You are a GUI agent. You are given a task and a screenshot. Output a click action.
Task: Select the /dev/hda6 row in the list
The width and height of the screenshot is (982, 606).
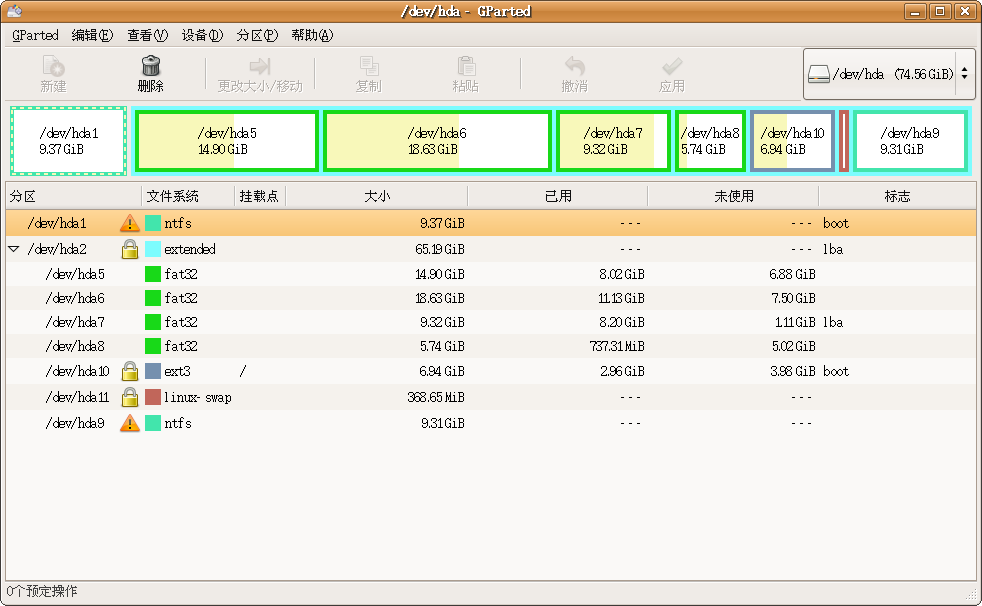(491, 298)
